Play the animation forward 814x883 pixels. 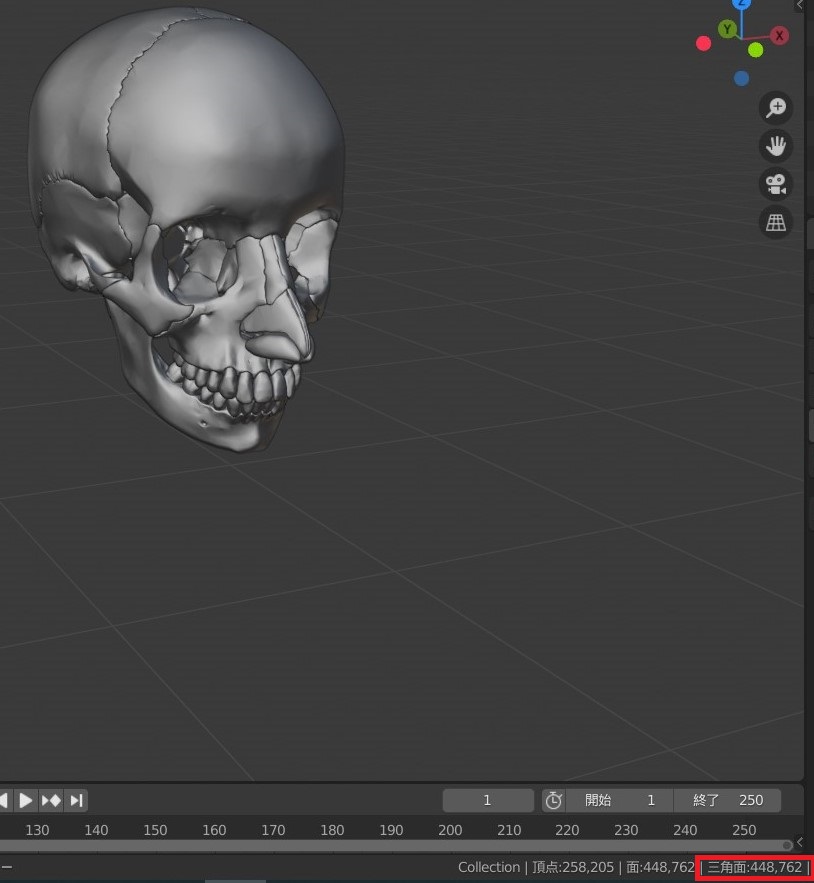coord(25,800)
